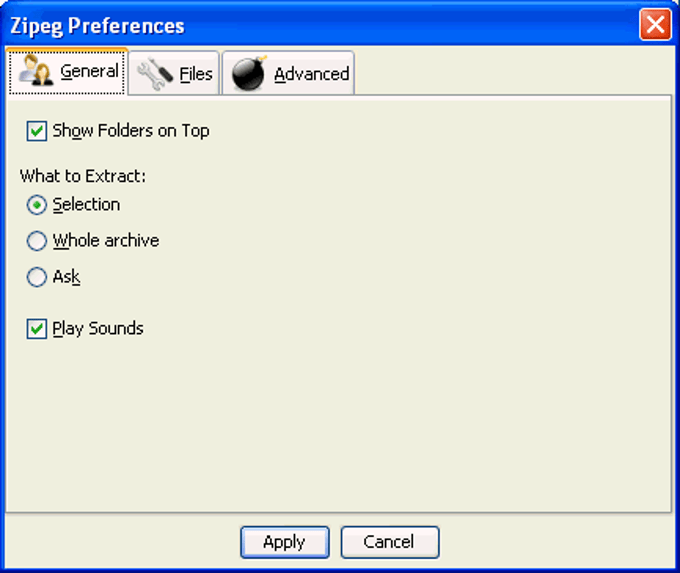680x573 pixels.
Task: Click the Ask option label text
Action: pyautogui.click(x=66, y=277)
